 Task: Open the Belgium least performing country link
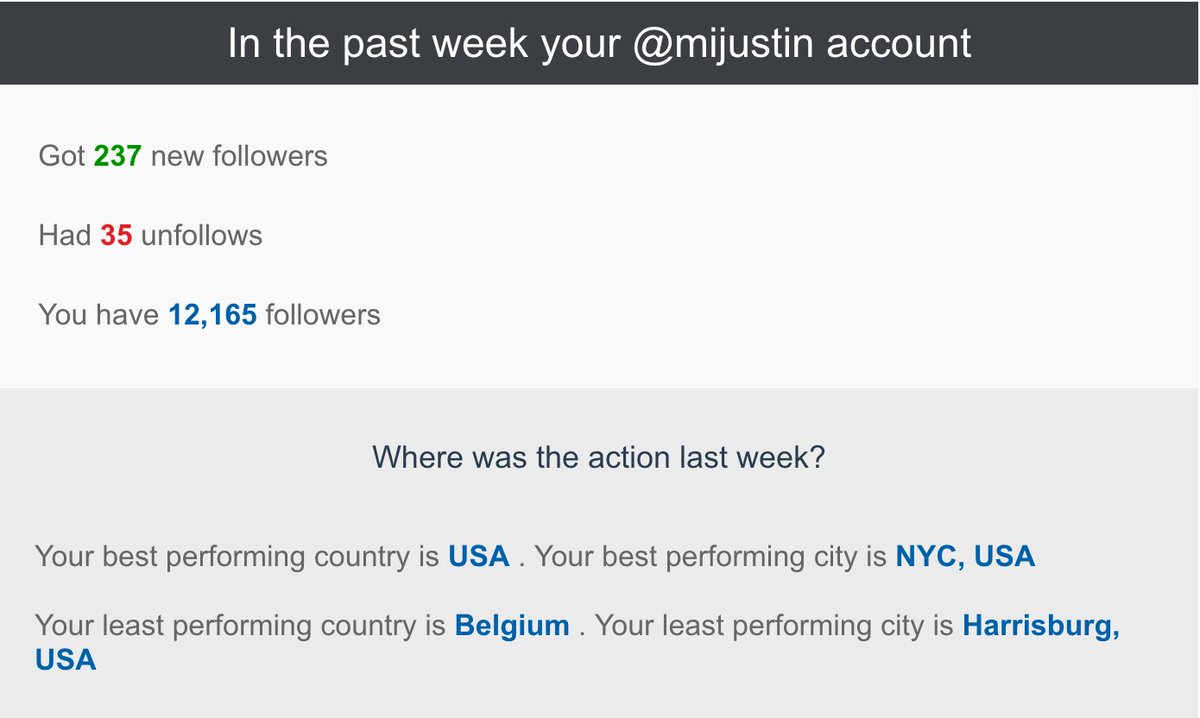(512, 626)
